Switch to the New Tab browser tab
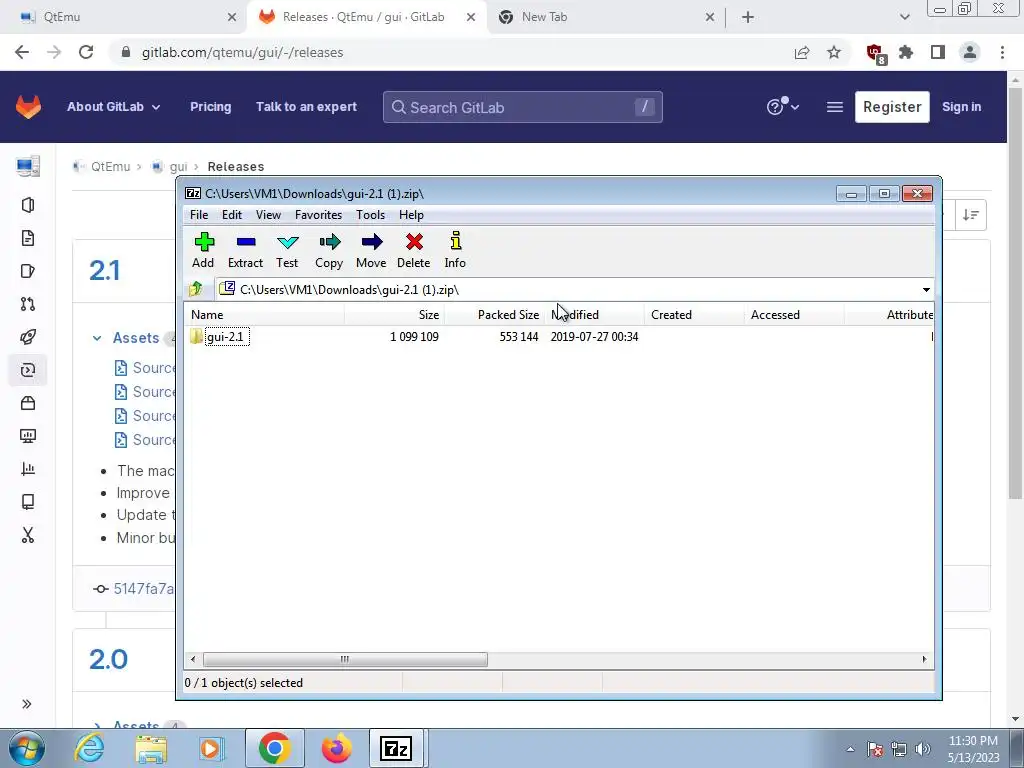 tap(604, 17)
